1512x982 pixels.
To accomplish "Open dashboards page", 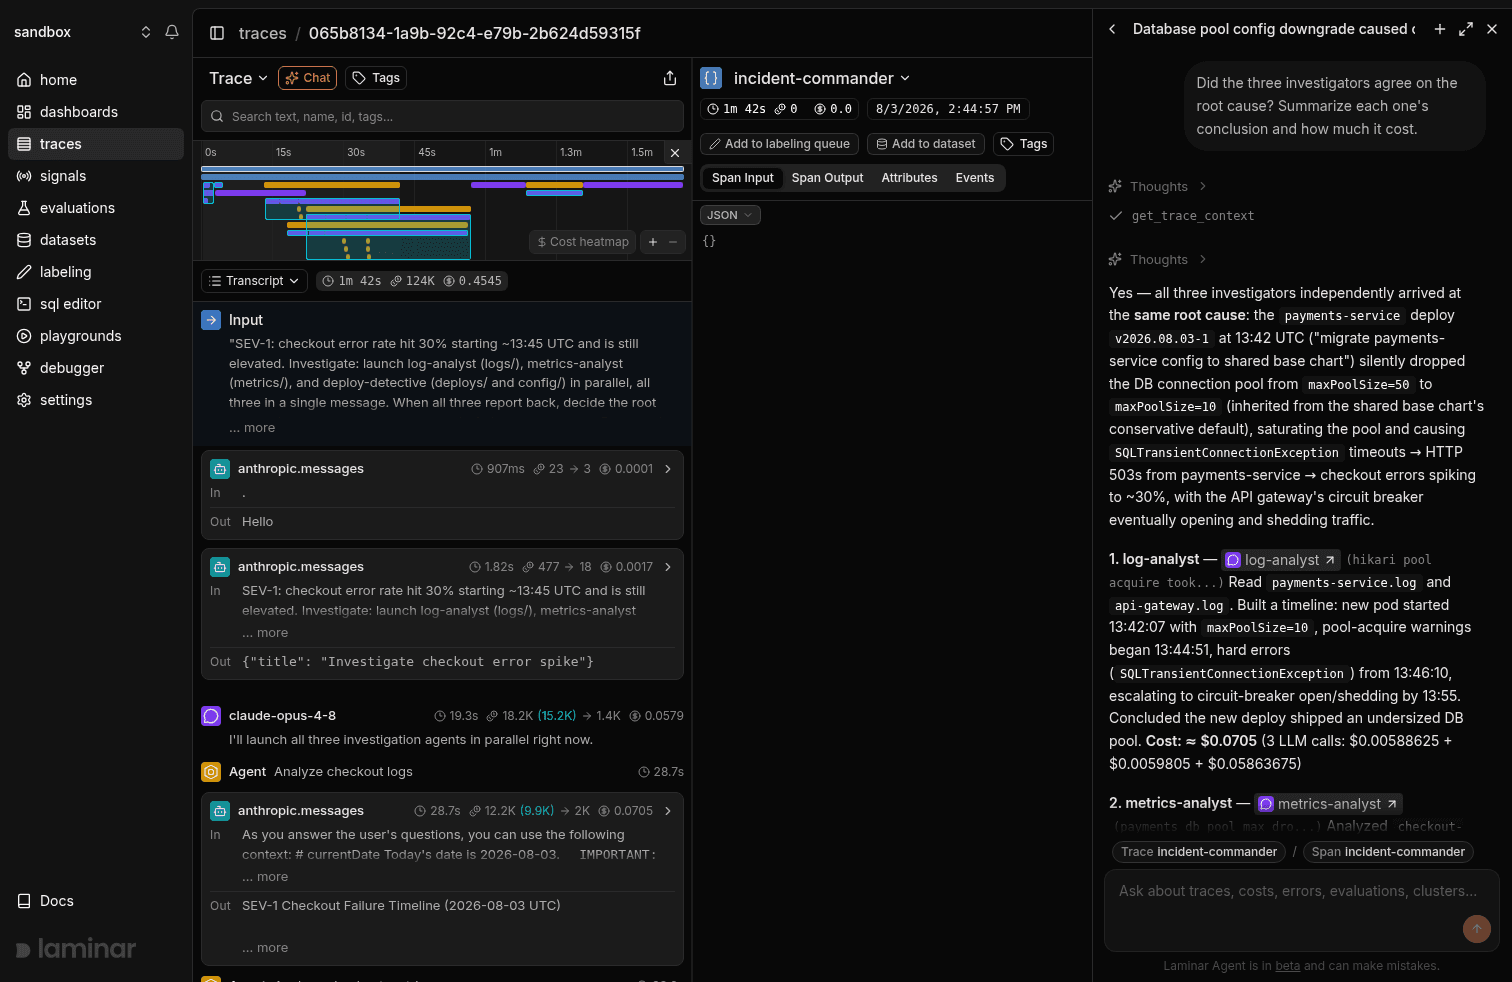I will pyautogui.click(x=96, y=112).
